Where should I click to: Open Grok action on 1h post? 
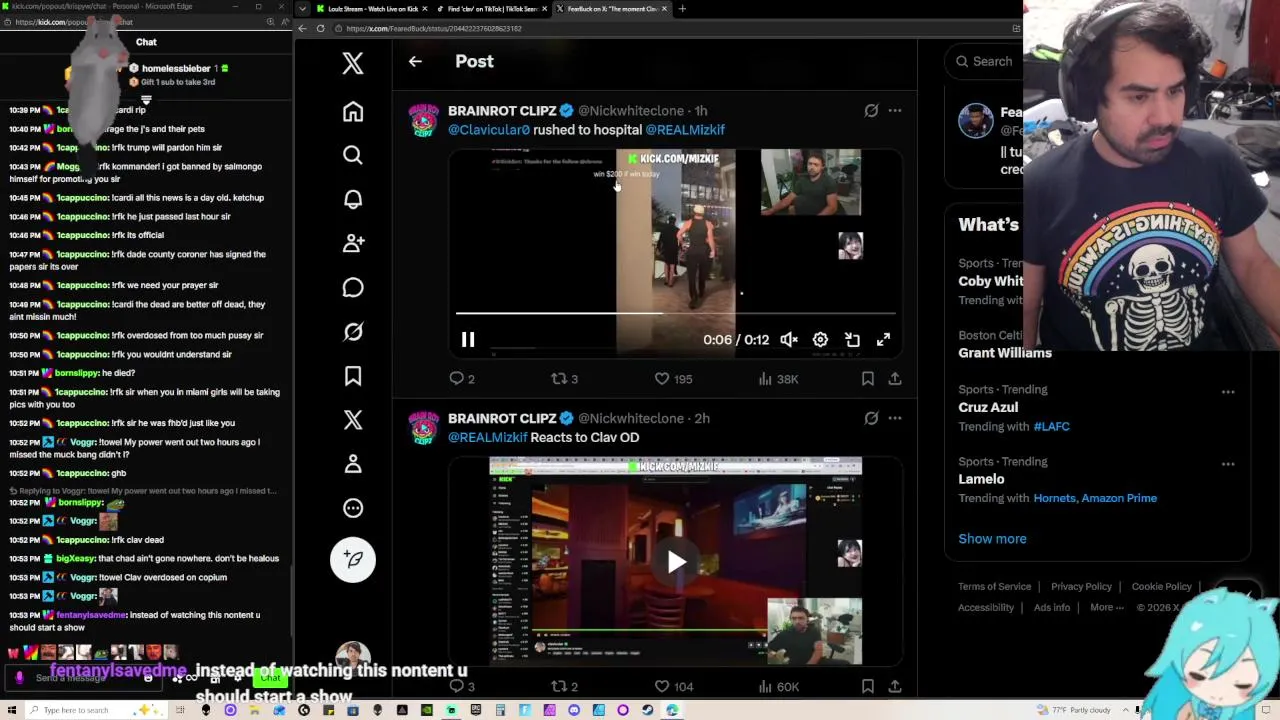point(871,111)
